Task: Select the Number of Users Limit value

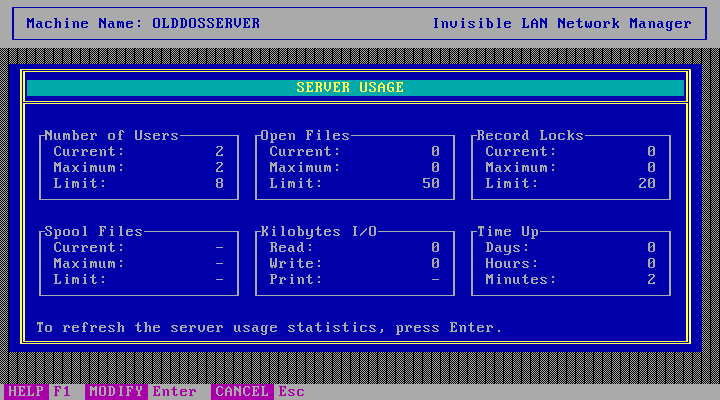Action: [220, 183]
